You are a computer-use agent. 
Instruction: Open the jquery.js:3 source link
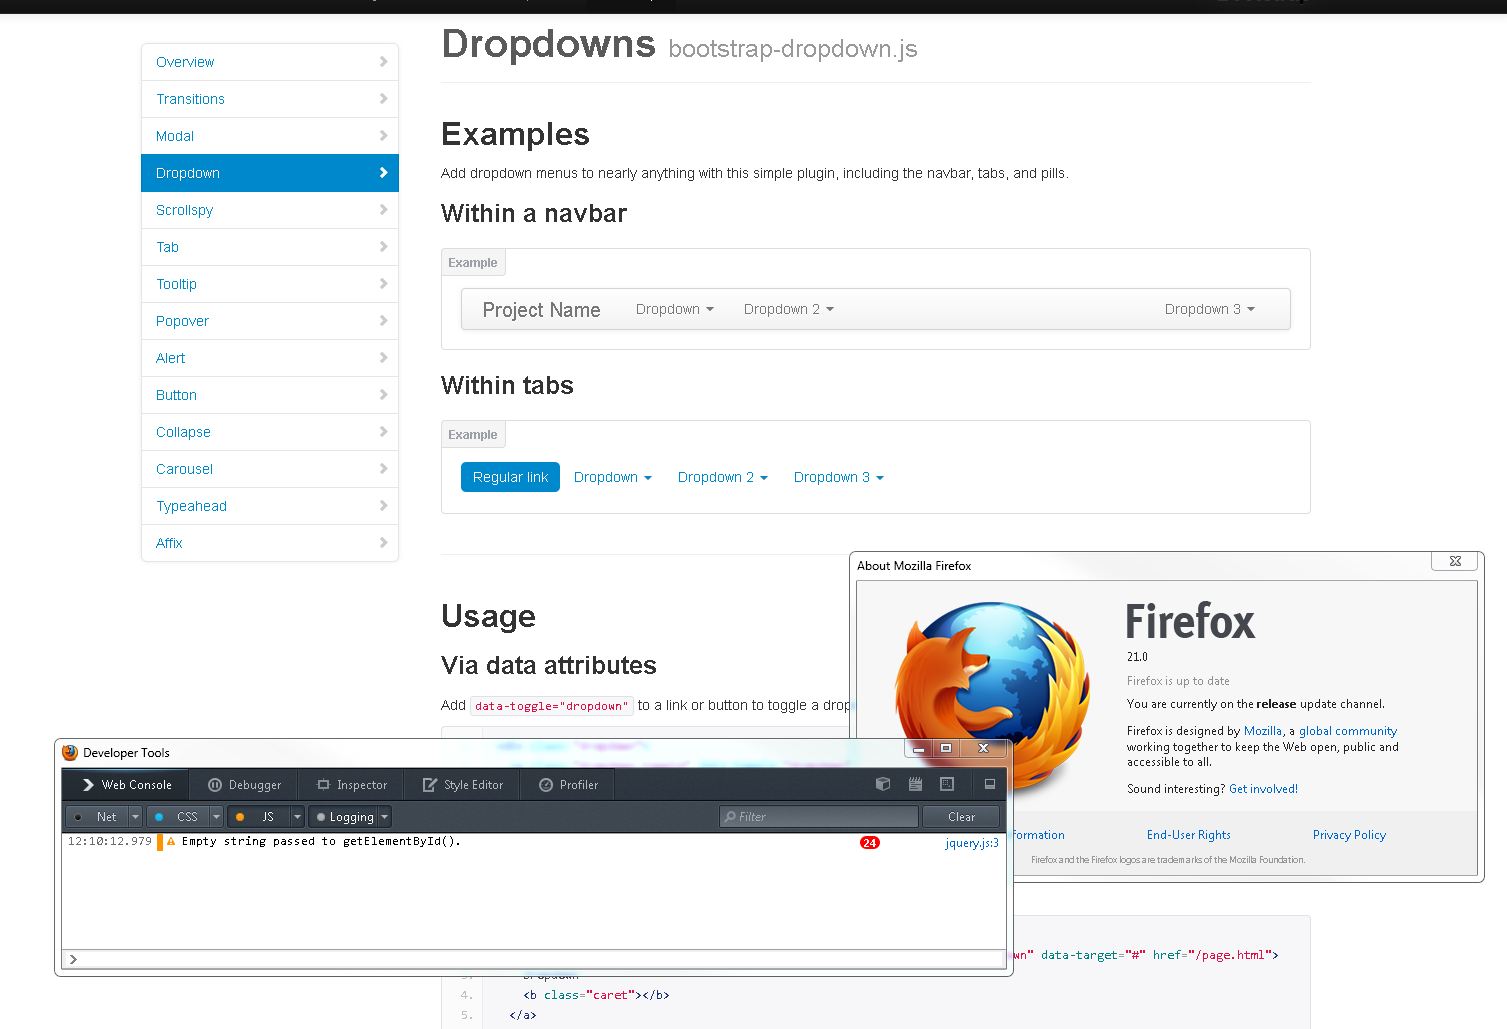click(x=972, y=843)
